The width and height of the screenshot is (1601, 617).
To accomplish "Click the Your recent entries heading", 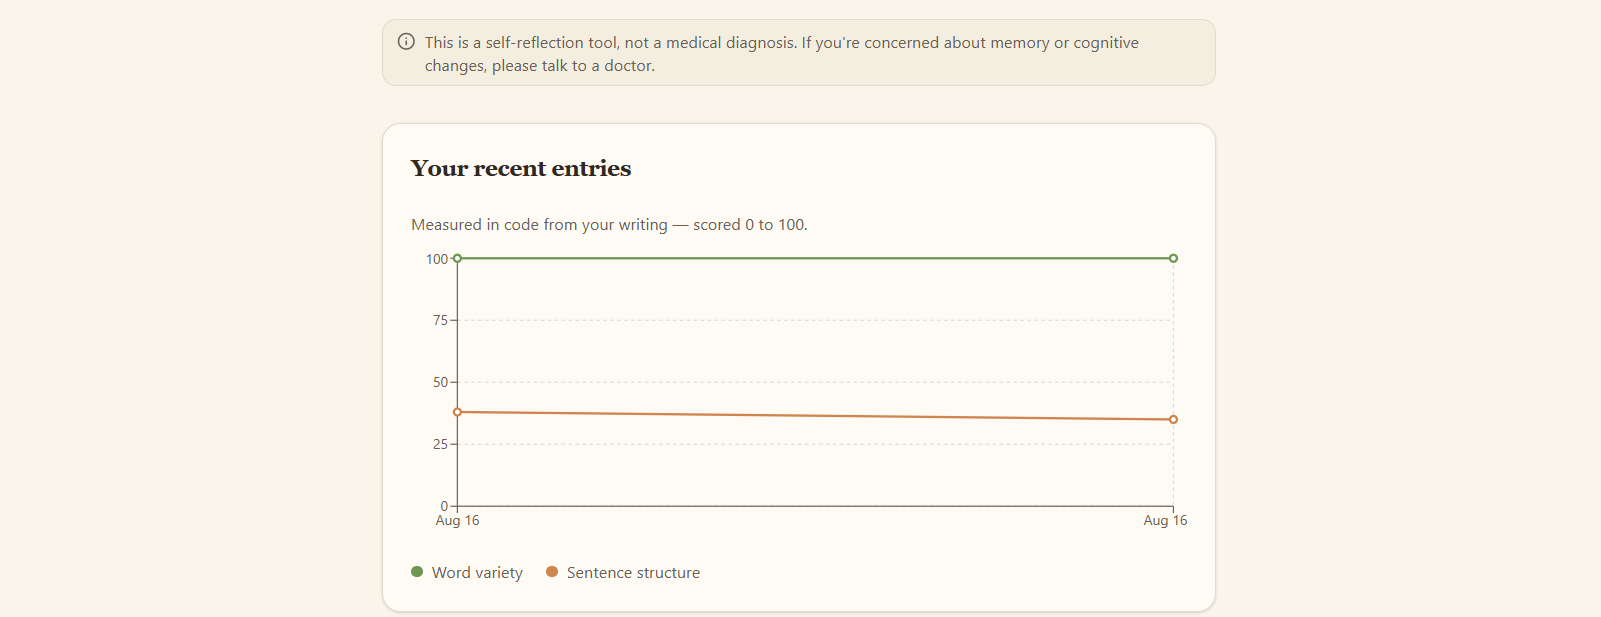I will (521, 168).
